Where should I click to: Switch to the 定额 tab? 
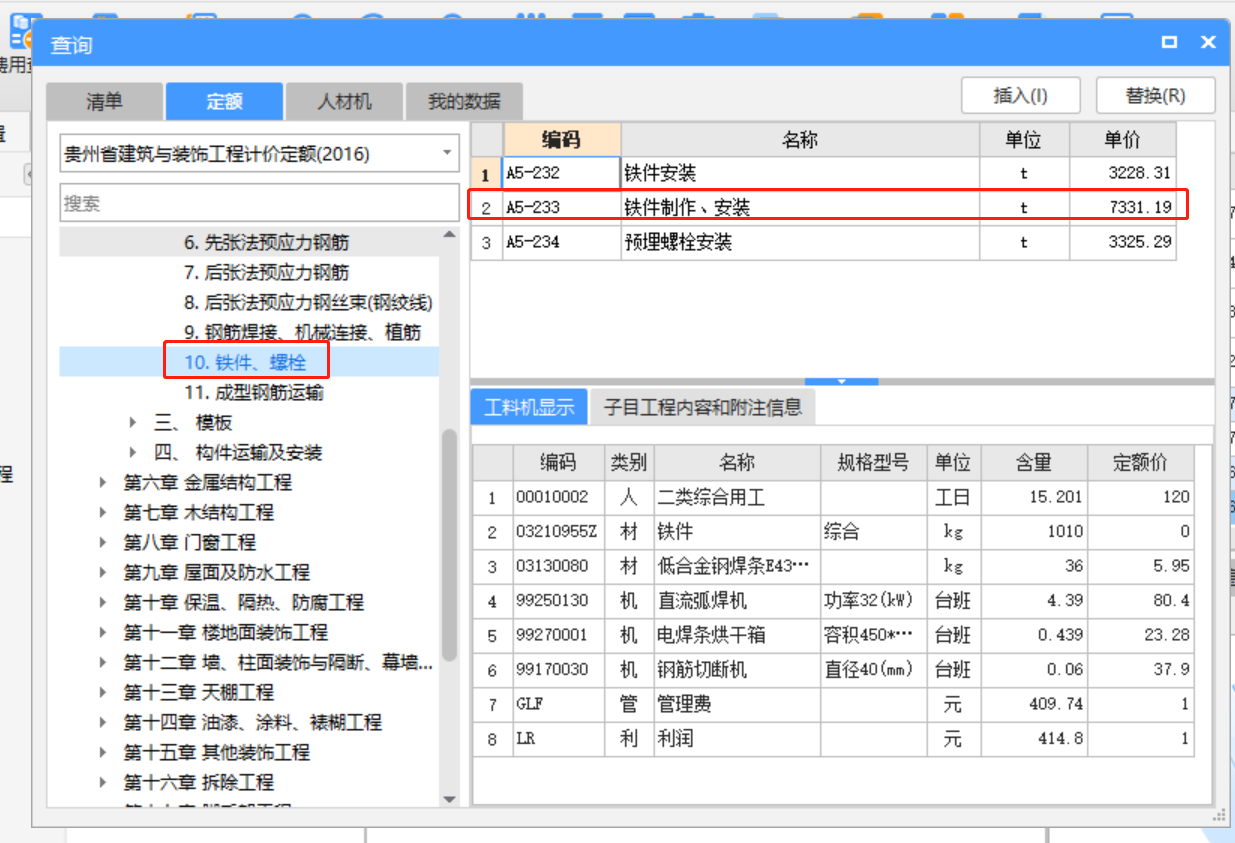click(x=225, y=101)
